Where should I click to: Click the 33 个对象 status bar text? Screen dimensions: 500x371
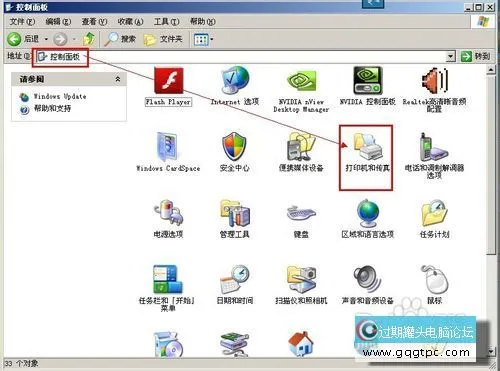tap(21, 364)
